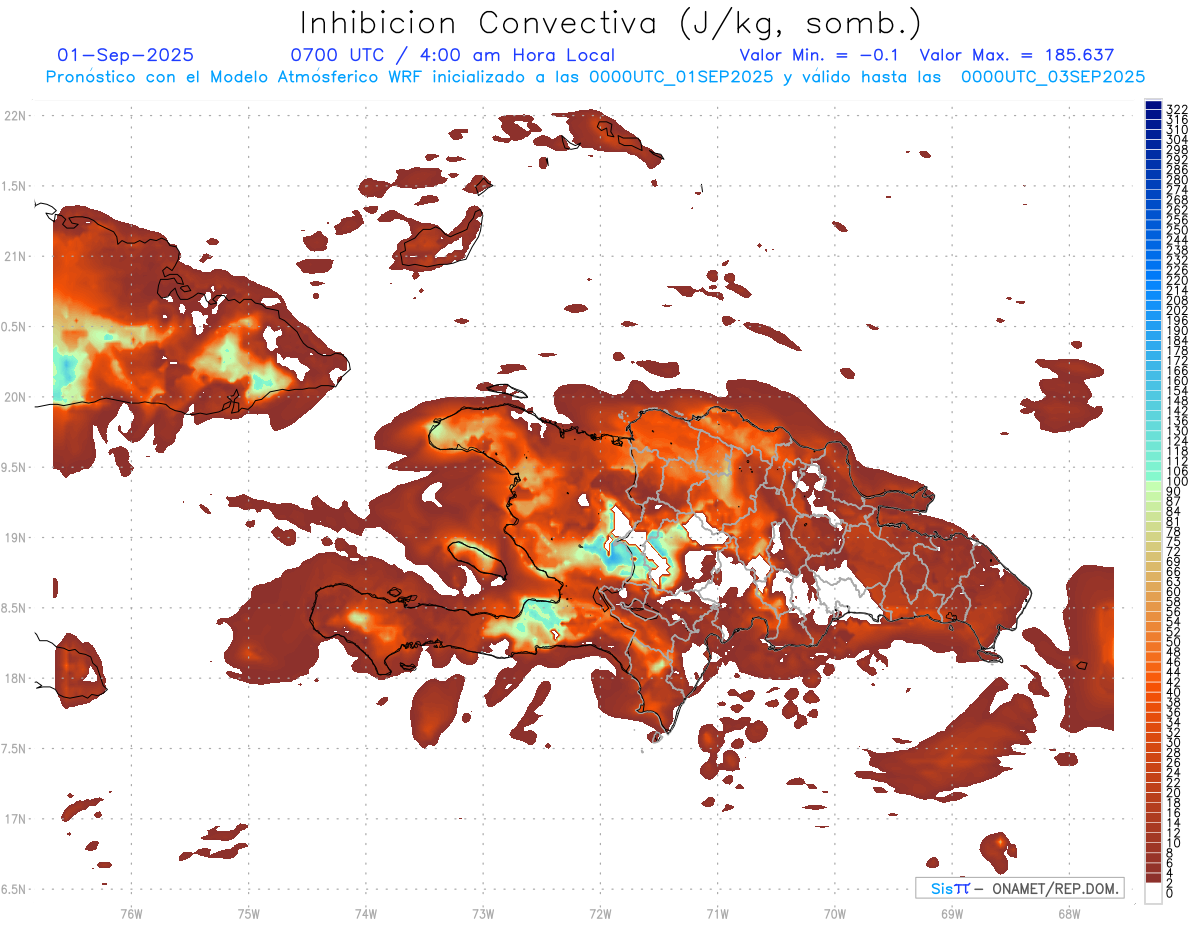Image resolution: width=1200 pixels, height=927 pixels.
Task: Click the colorbar label '72'
Action: point(1174,551)
